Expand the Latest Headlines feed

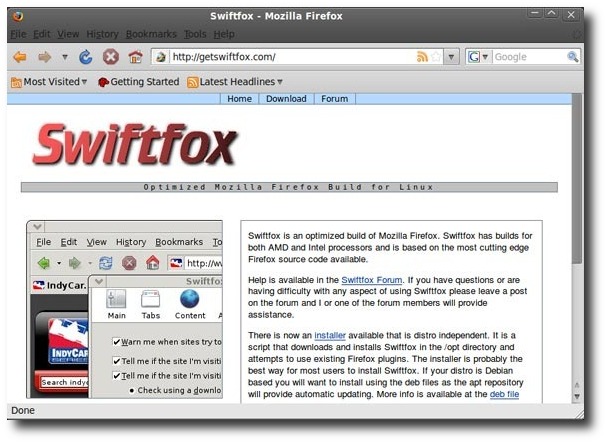click(235, 82)
